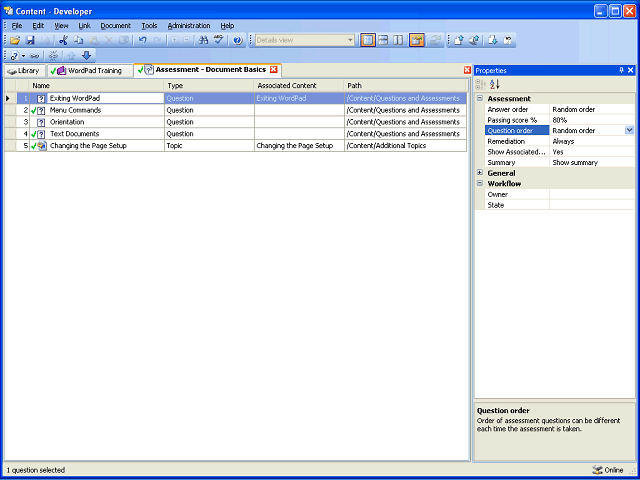Click the /Content/Additional Topics path cell
640x480 pixels.
click(x=405, y=146)
